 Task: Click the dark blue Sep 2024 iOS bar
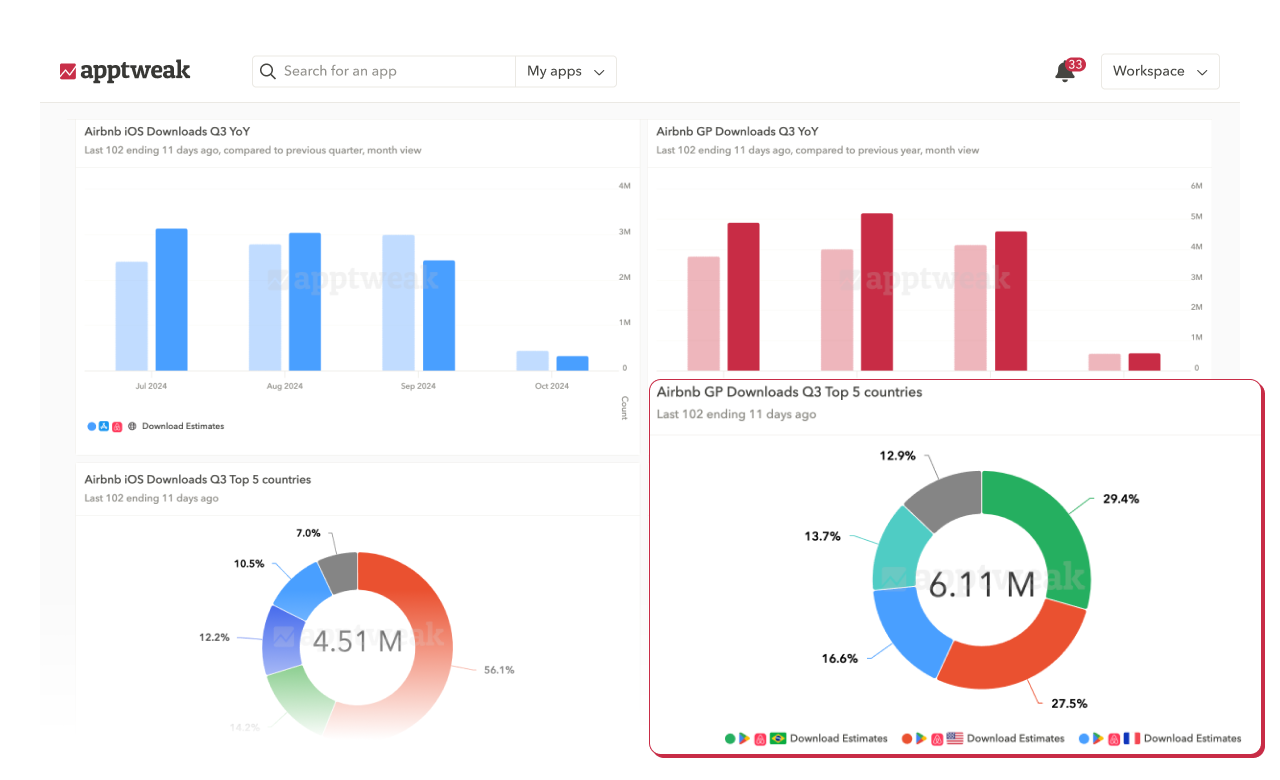pyautogui.click(x=439, y=316)
